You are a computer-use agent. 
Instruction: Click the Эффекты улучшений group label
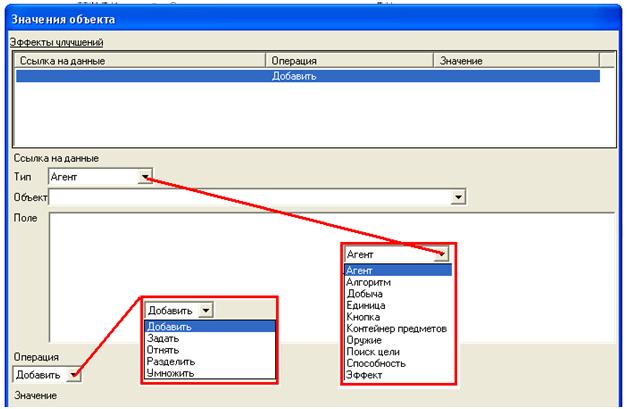pyautogui.click(x=56, y=42)
